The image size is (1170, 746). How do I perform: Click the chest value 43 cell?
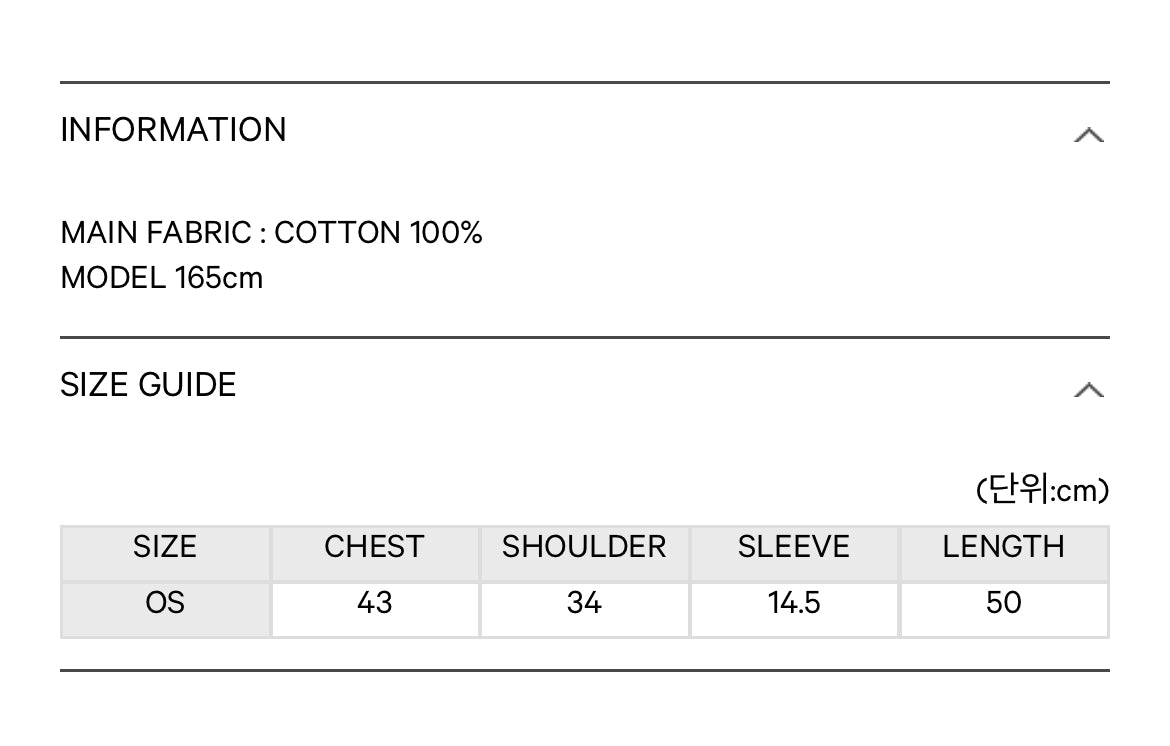(374, 603)
